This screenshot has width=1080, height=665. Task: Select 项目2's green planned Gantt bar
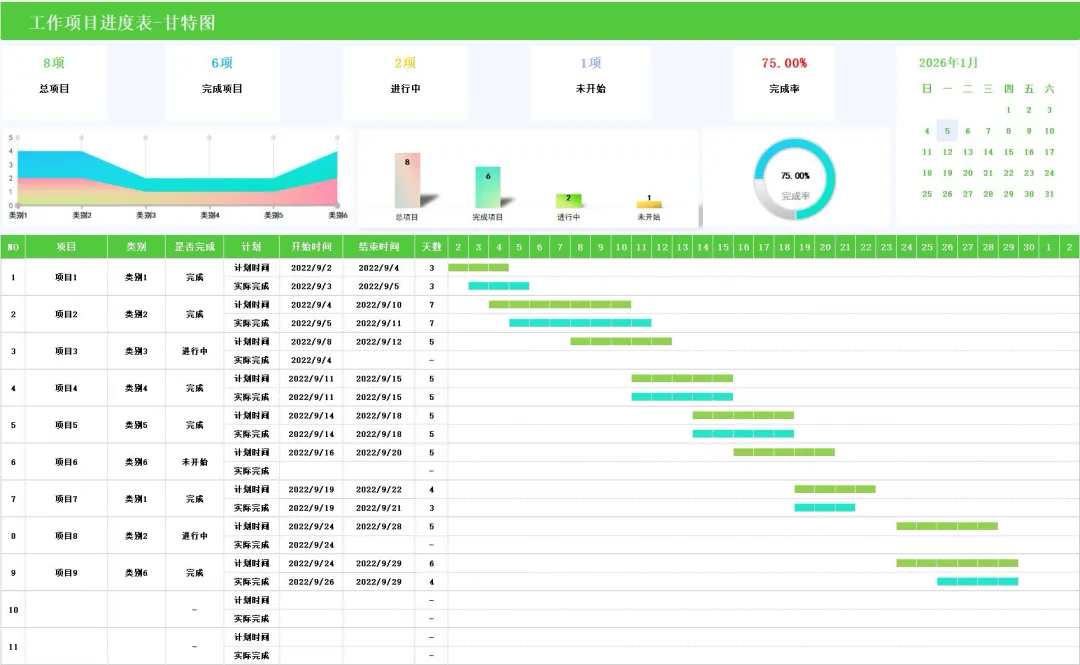pyautogui.click(x=560, y=305)
